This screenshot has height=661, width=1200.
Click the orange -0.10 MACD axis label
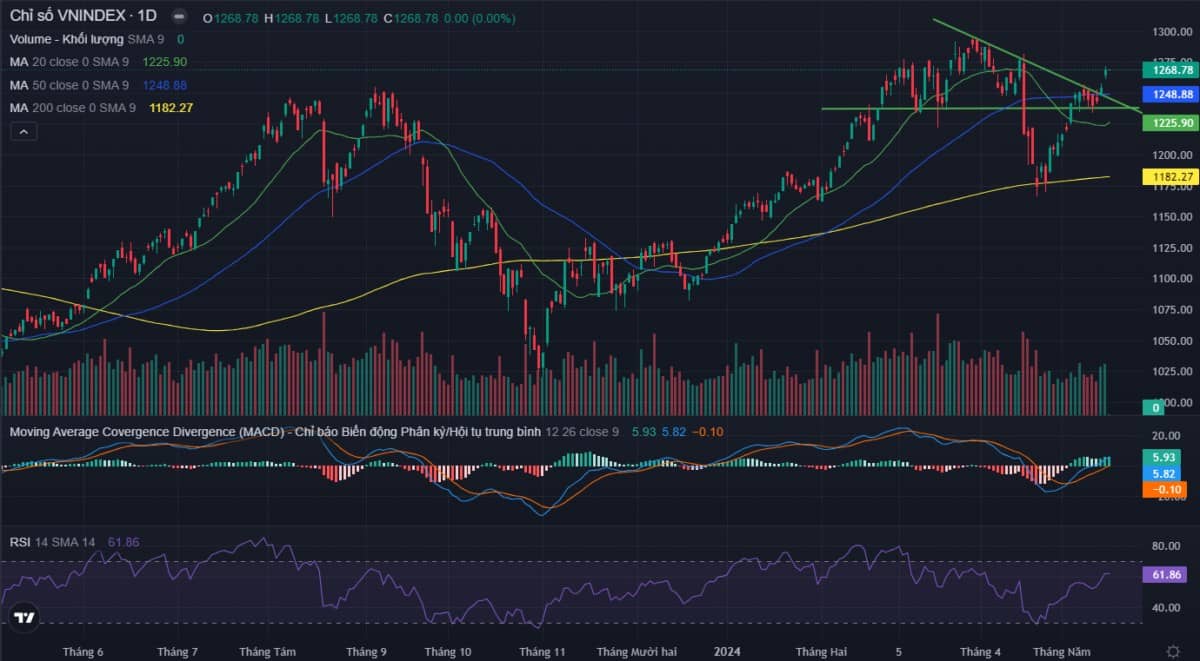[1164, 490]
